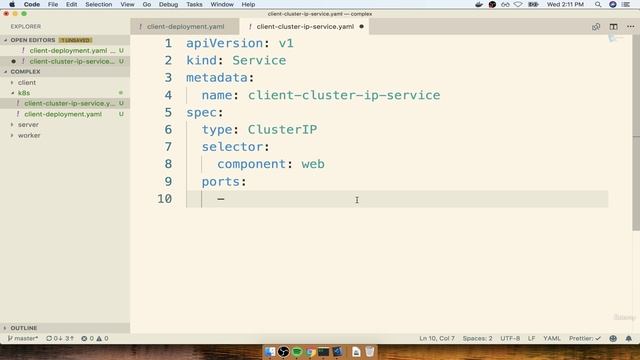Open the Tasks menu
The height and width of the screenshot is (360, 640).
194,4
